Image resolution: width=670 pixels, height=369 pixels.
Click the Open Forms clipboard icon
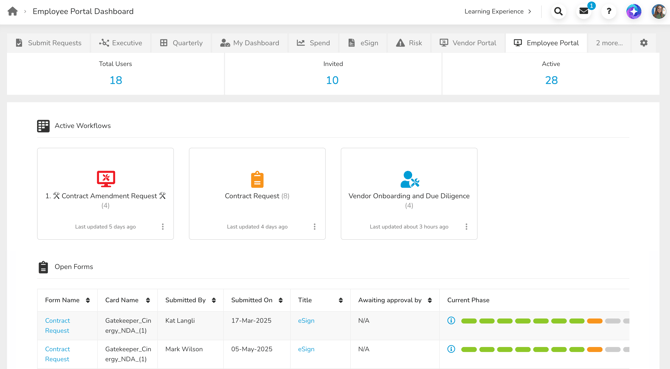43,267
